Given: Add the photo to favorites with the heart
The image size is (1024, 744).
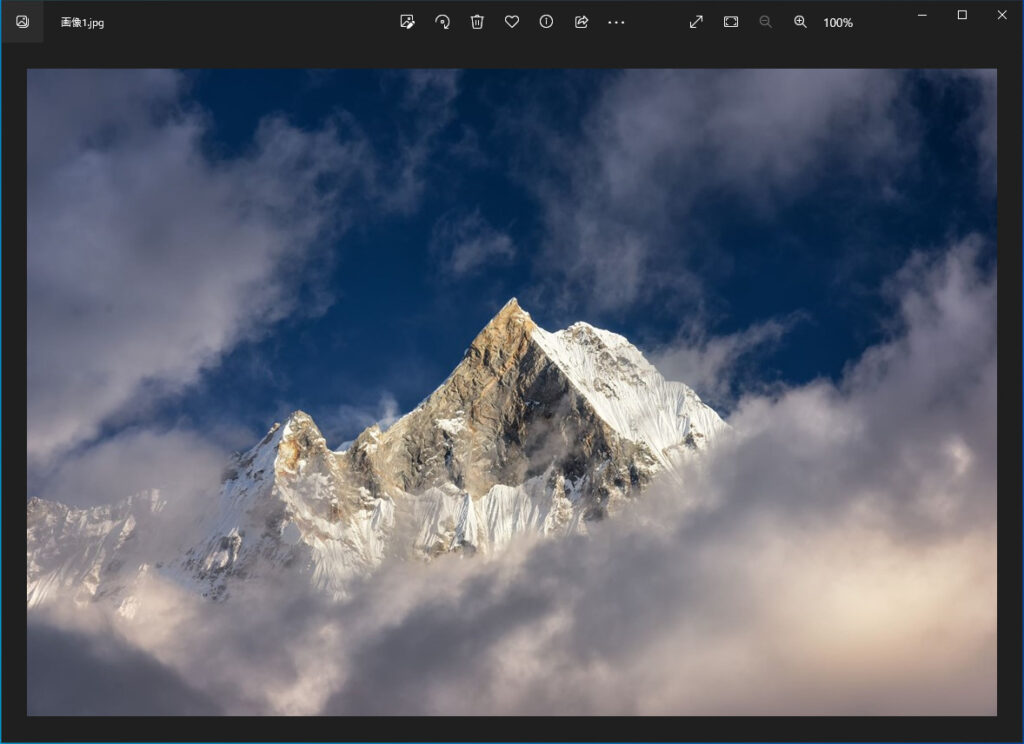Looking at the screenshot, I should pyautogui.click(x=511, y=22).
